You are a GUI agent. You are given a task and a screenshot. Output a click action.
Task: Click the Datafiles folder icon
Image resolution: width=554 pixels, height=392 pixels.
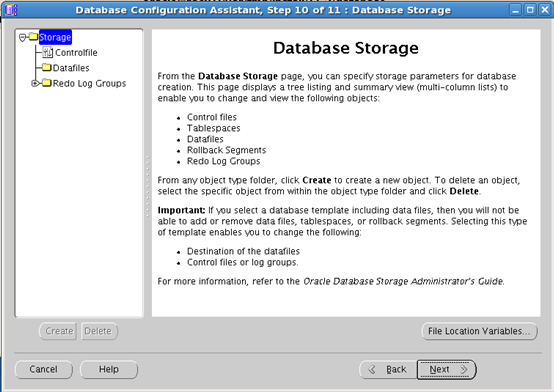click(47, 67)
